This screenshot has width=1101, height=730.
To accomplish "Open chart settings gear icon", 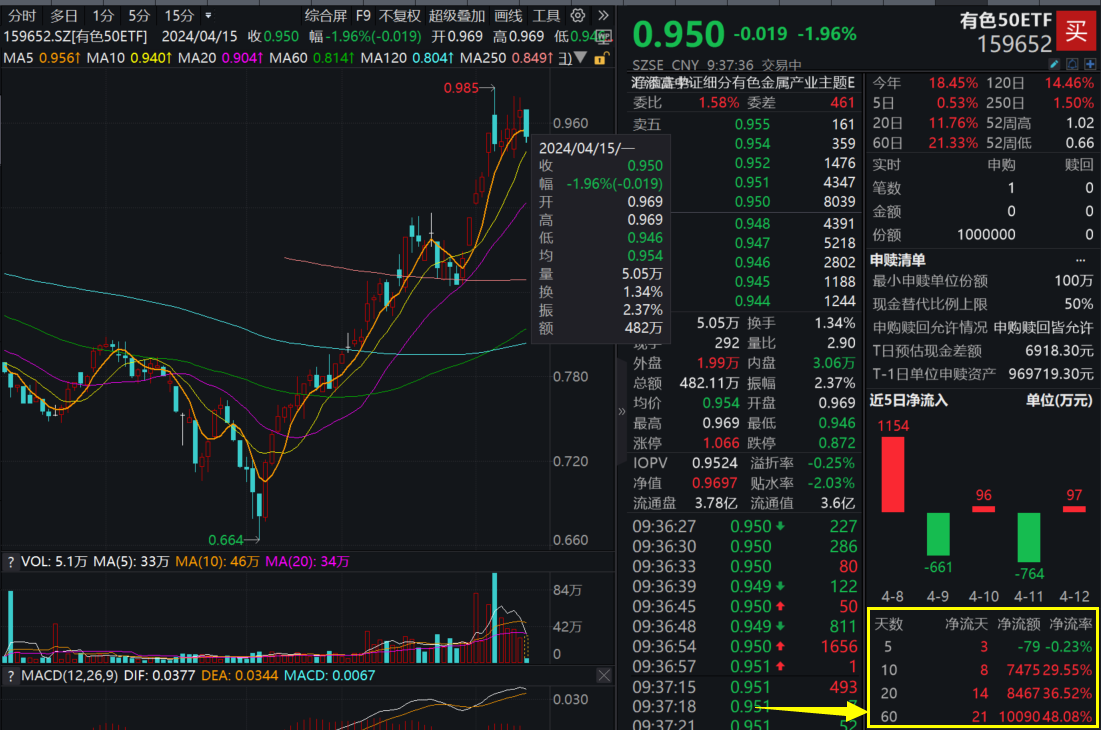I will pyautogui.click(x=578, y=15).
